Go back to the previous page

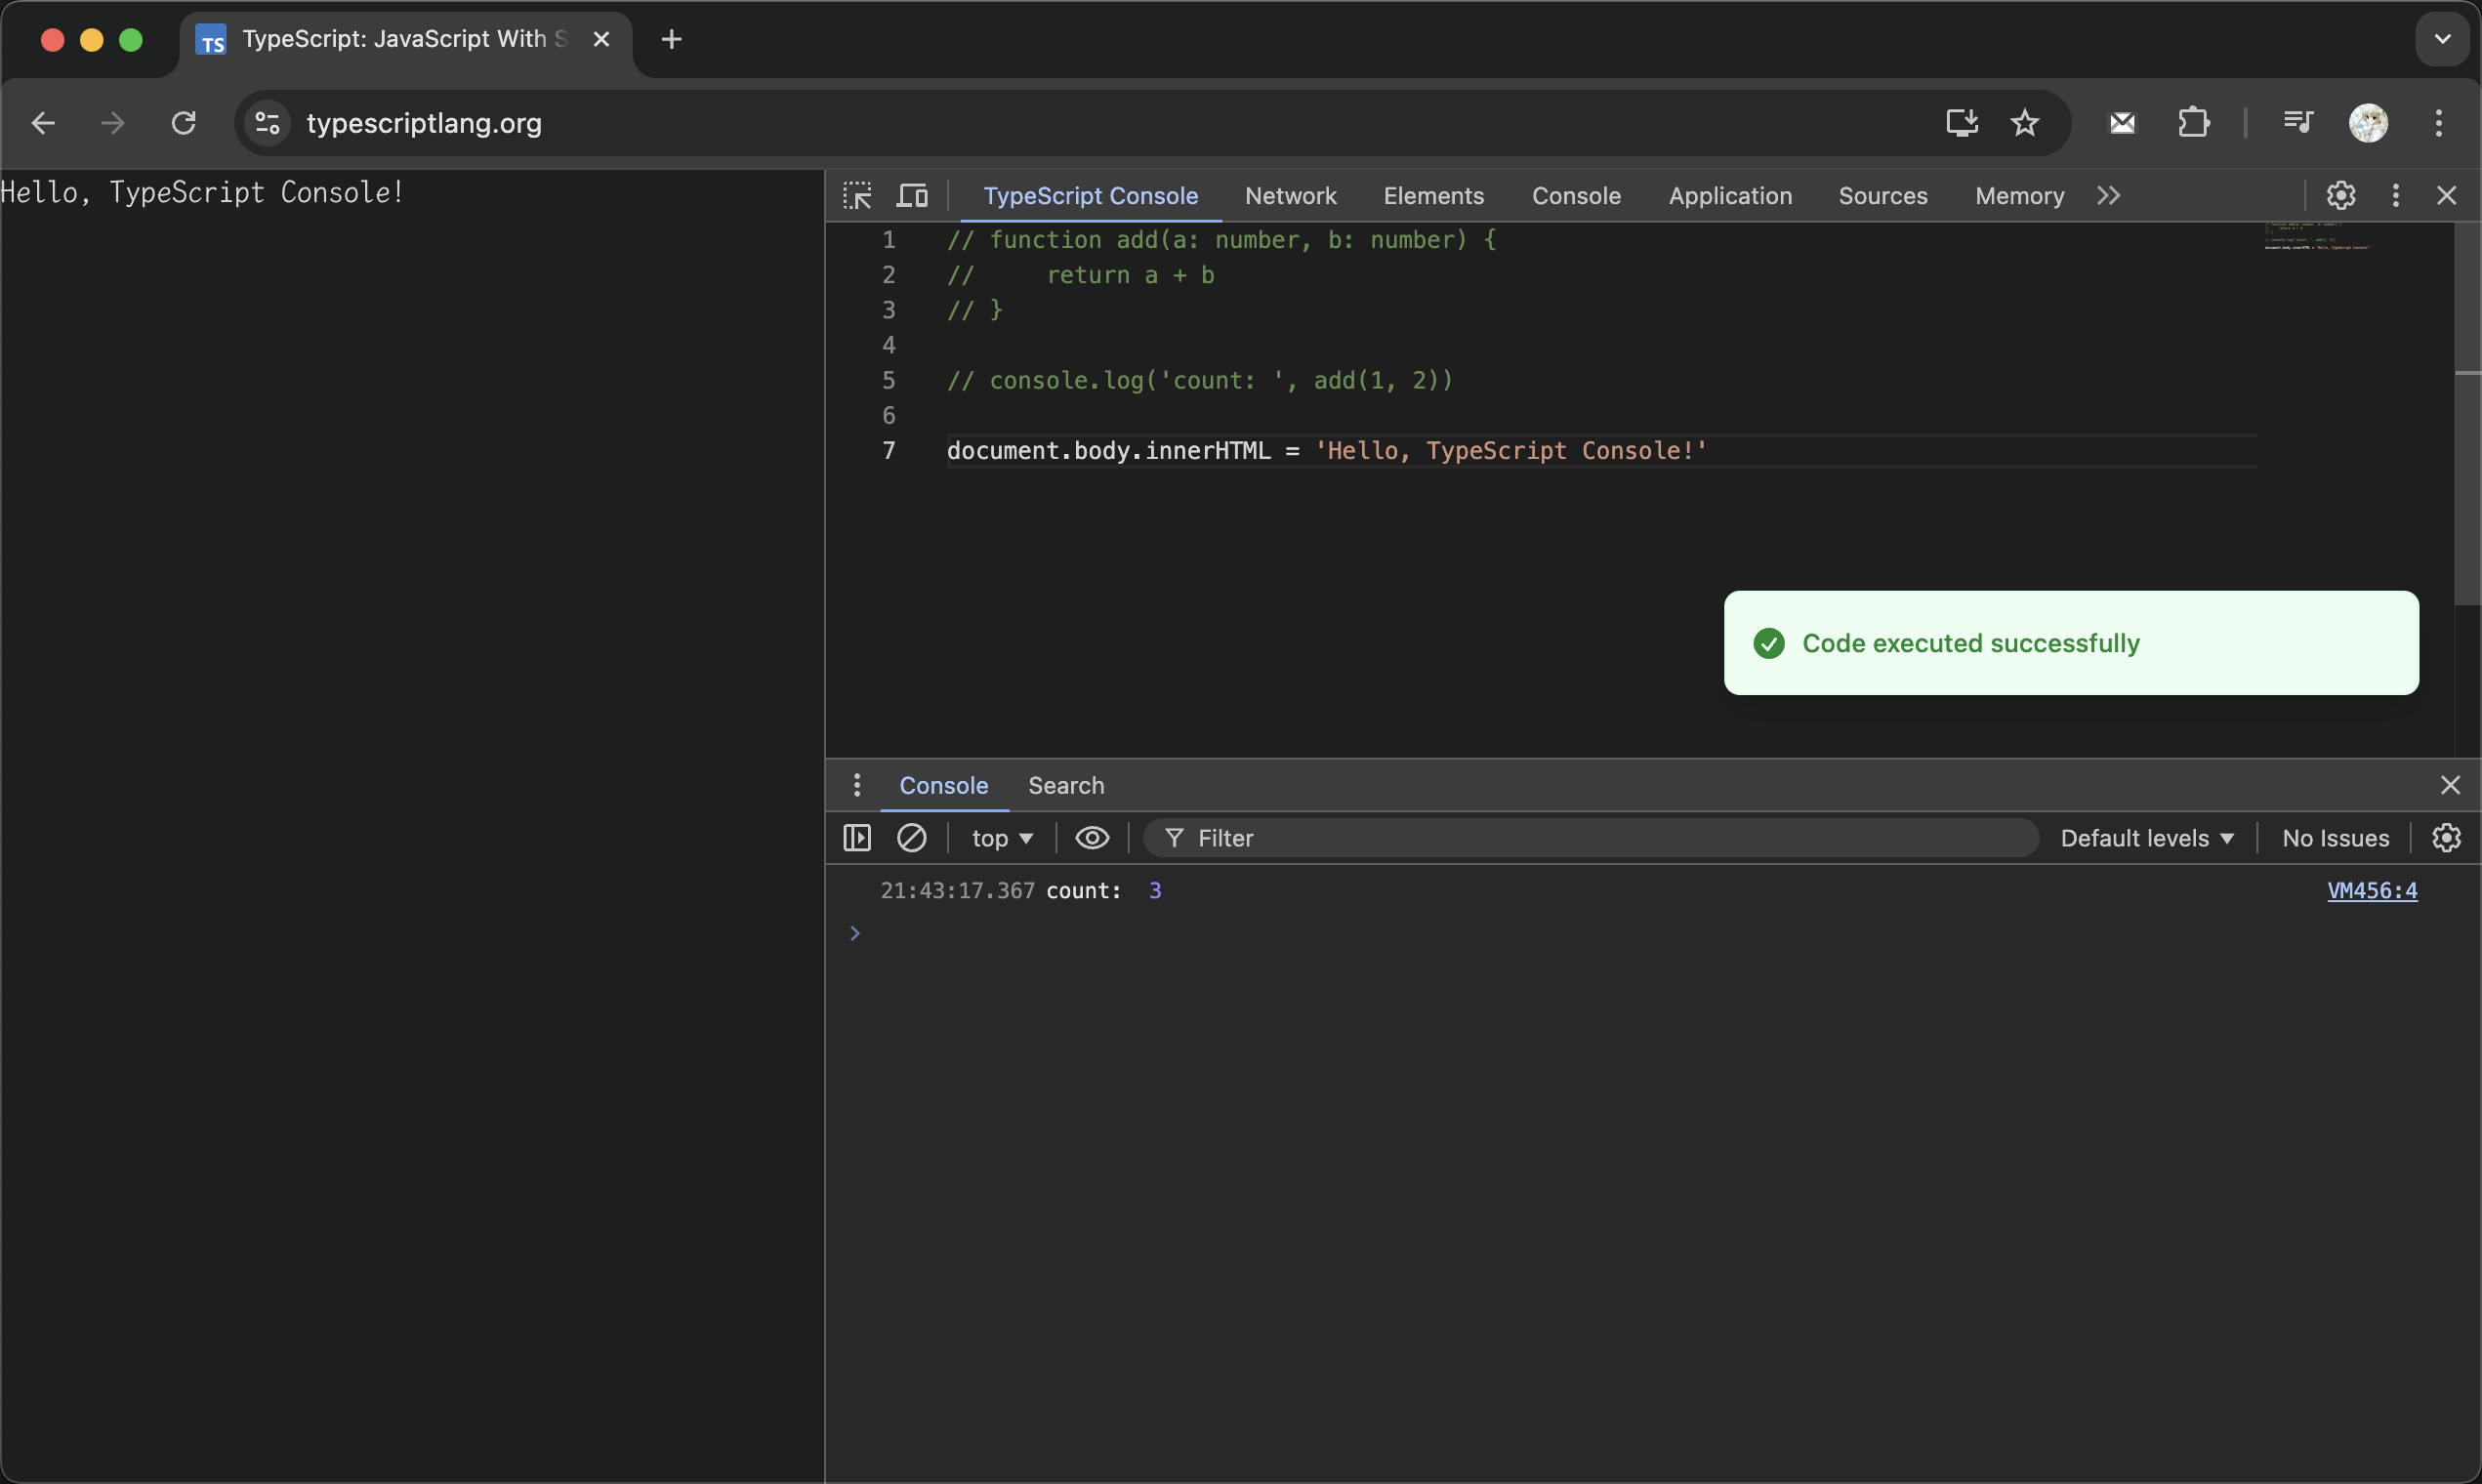43,123
